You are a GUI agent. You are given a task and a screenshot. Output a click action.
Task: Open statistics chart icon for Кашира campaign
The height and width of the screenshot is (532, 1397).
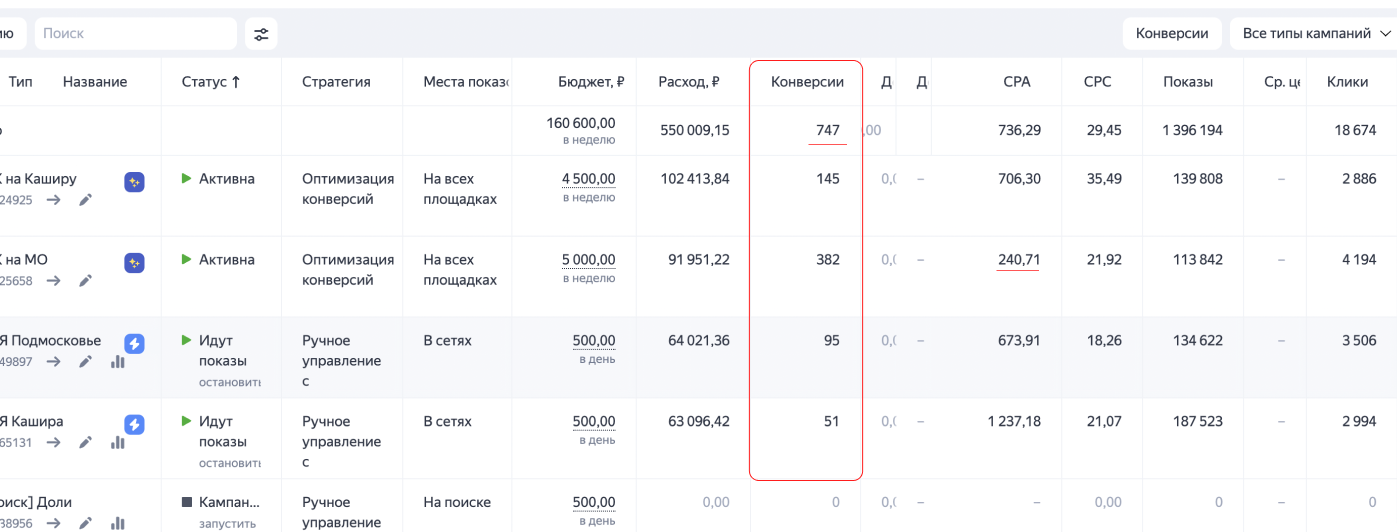[117, 443]
